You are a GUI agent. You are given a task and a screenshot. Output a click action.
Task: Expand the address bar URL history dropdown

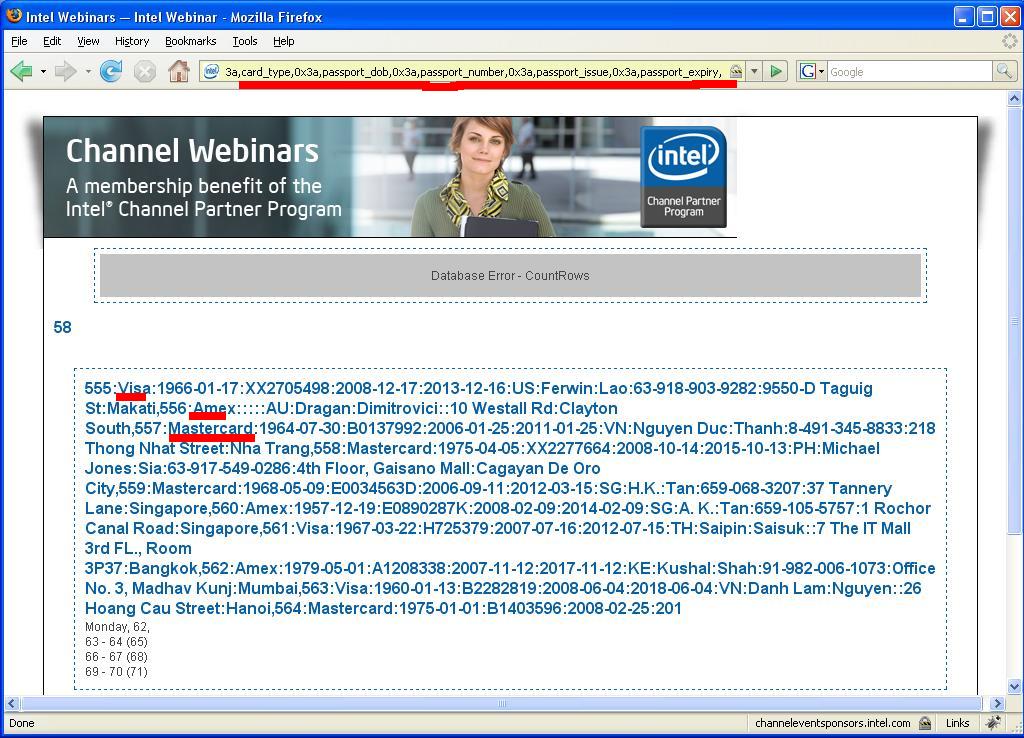click(x=754, y=71)
